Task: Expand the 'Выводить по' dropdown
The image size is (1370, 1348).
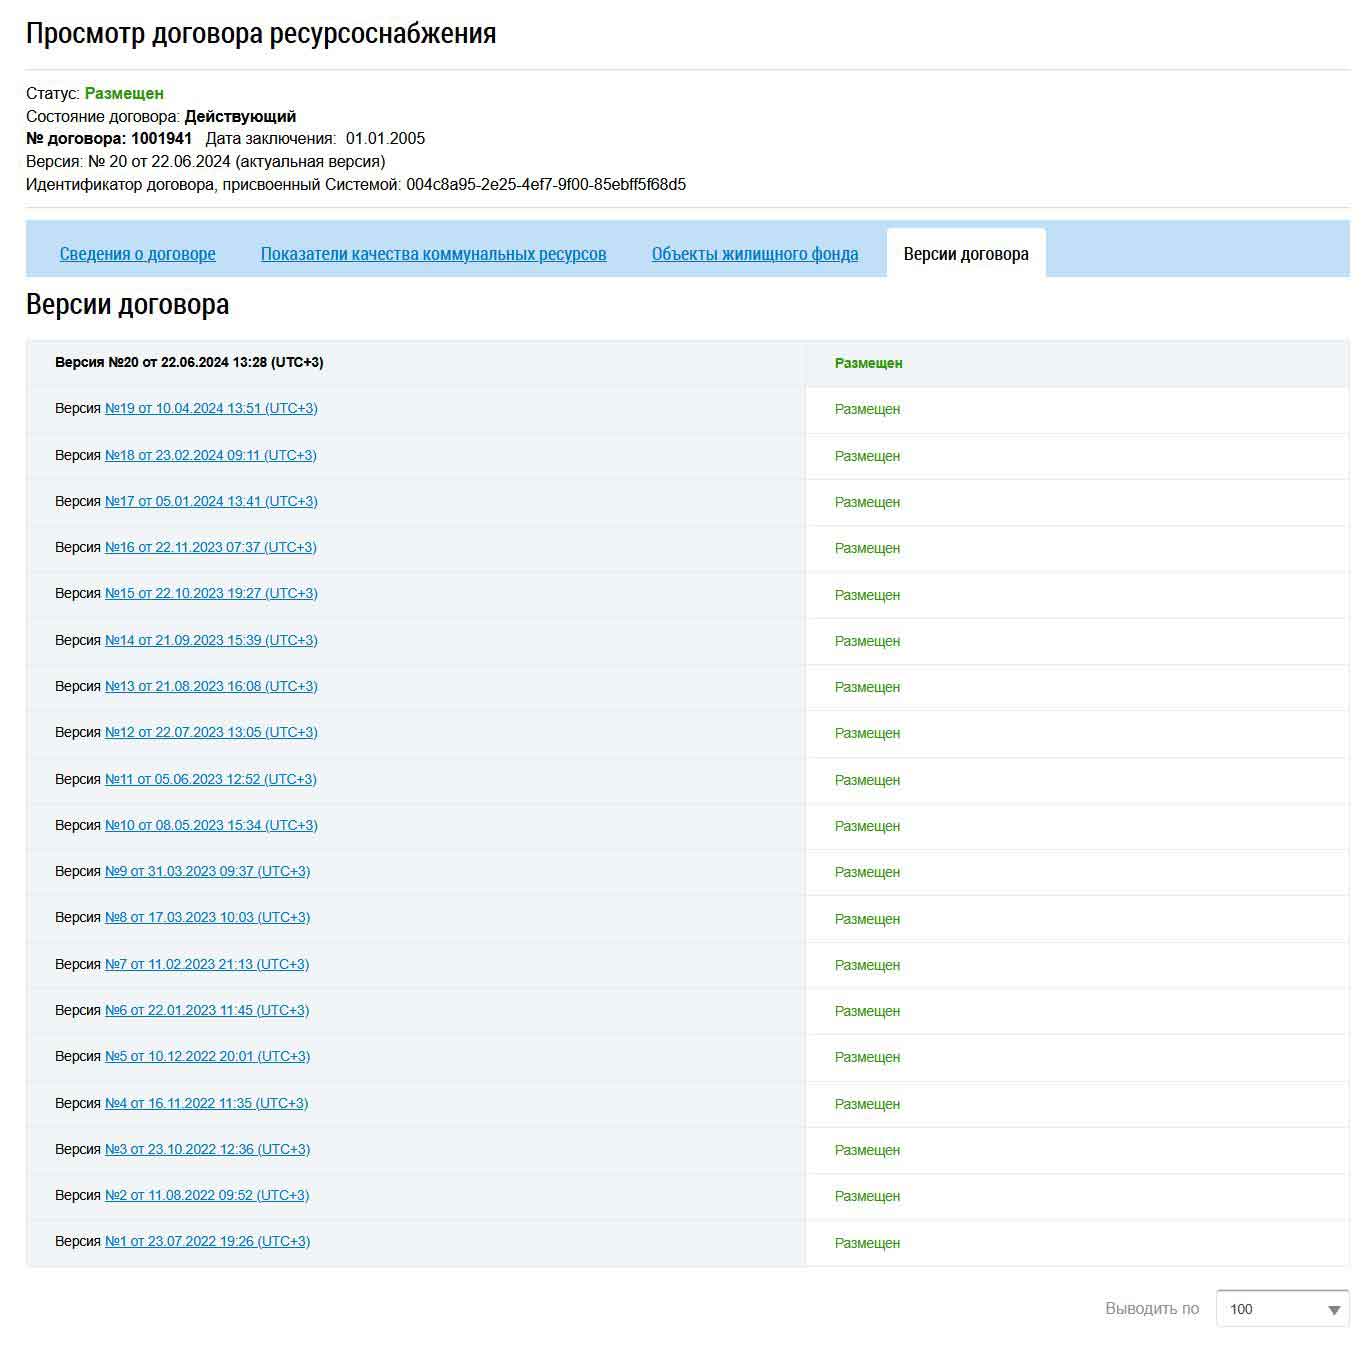Action: click(1282, 1309)
